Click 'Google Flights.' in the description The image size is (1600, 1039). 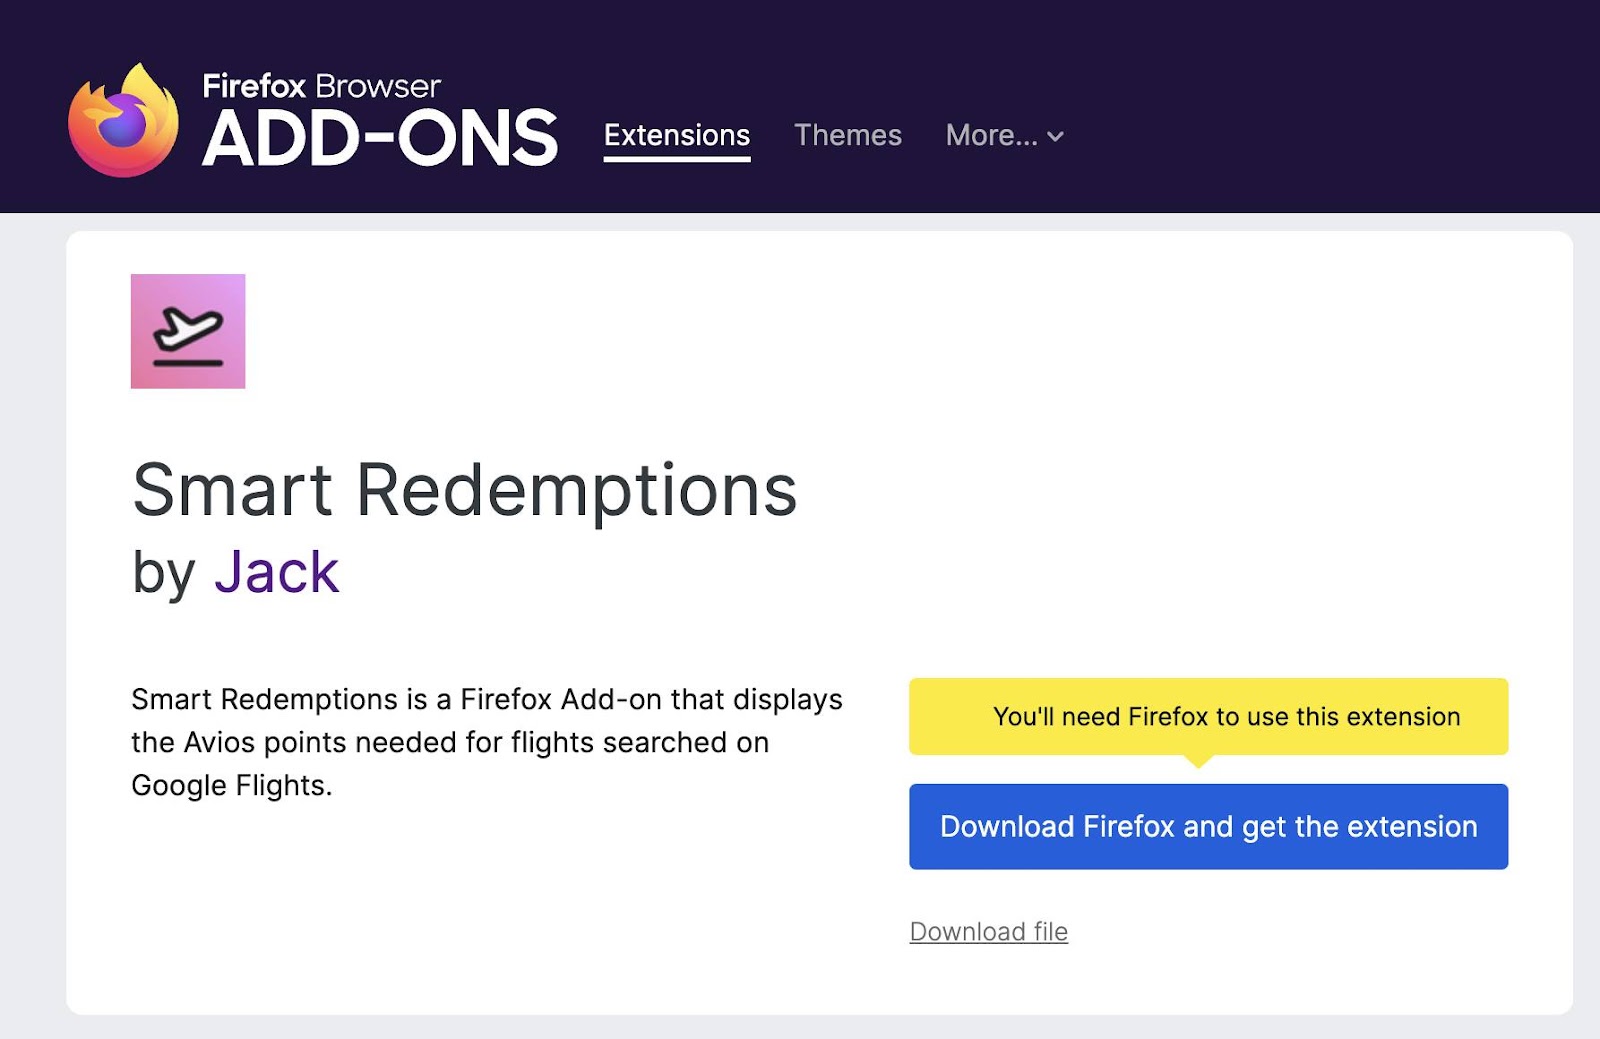point(232,786)
